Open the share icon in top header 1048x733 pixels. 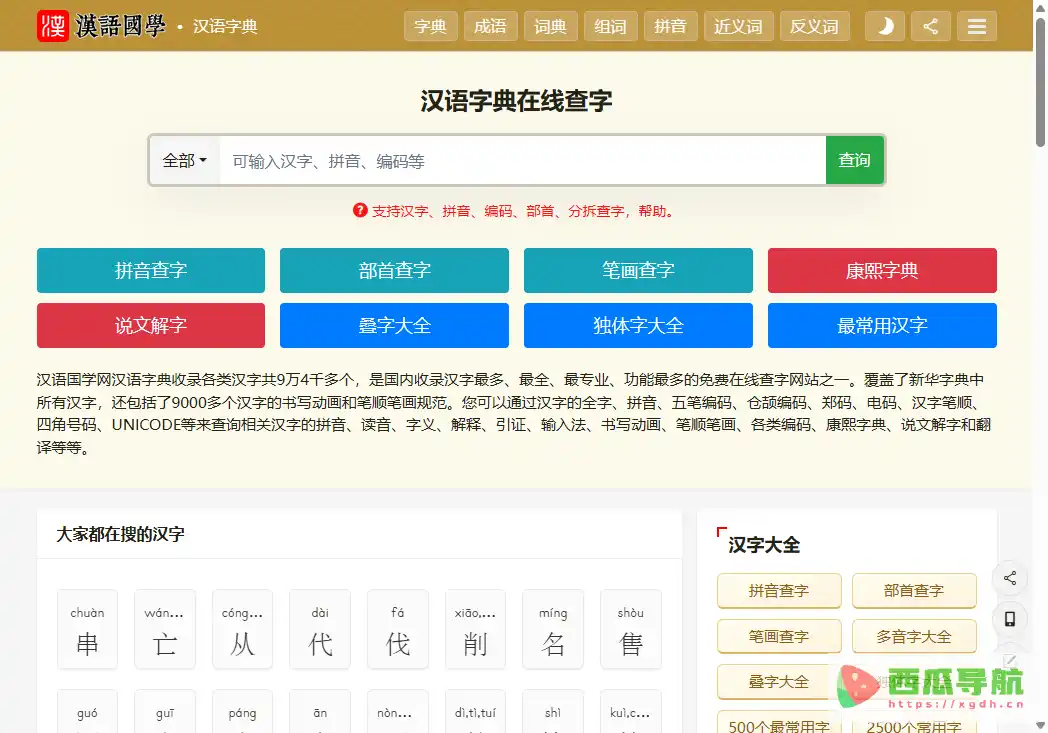coord(930,26)
